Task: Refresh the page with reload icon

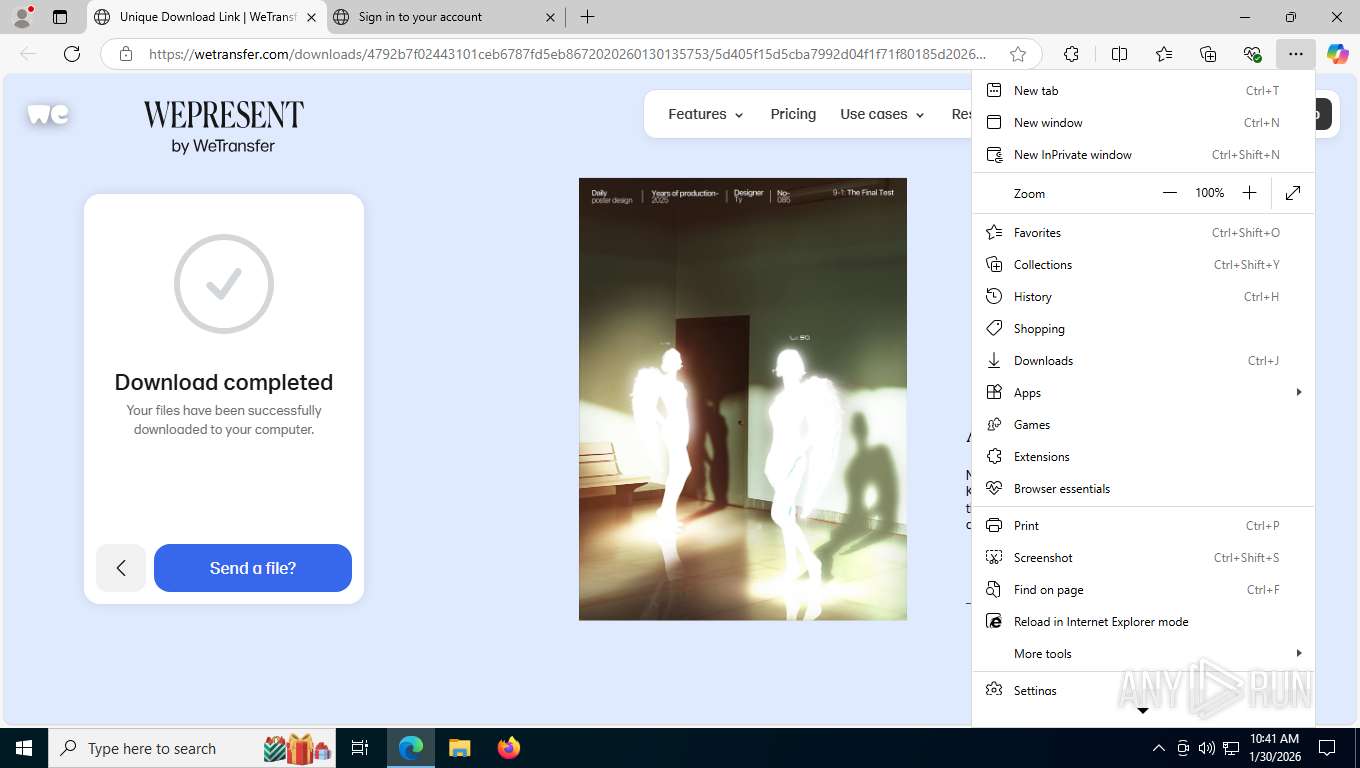Action: click(x=72, y=54)
